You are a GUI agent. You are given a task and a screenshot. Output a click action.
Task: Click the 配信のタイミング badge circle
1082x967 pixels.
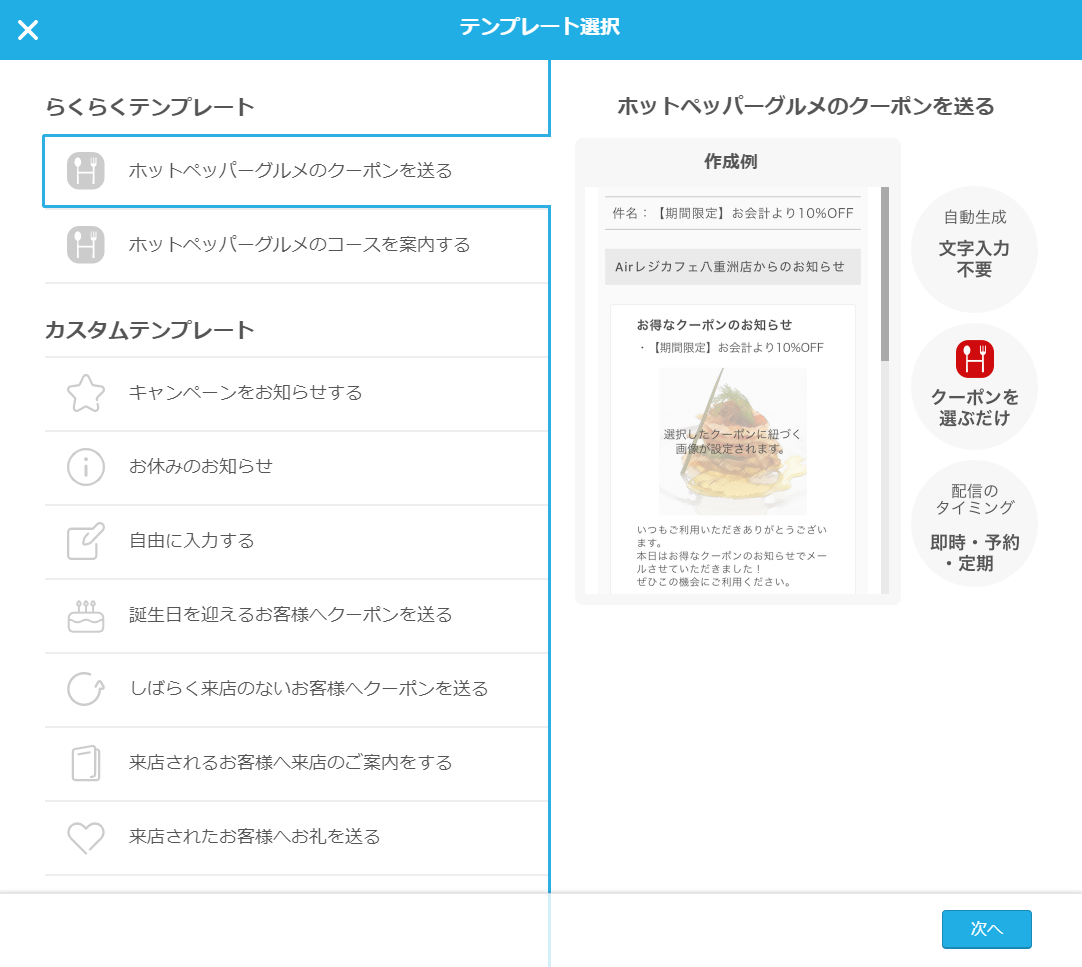pos(974,523)
